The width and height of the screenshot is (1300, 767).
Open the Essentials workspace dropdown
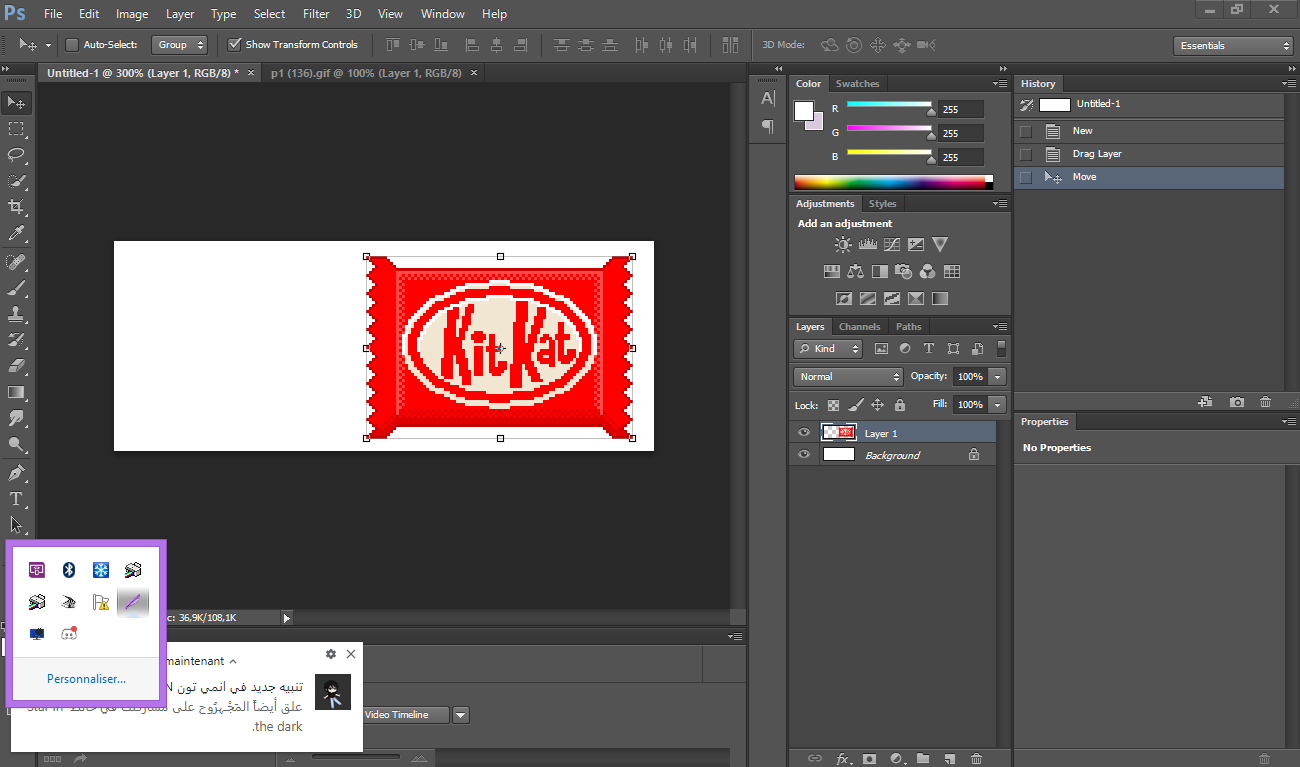(1233, 45)
